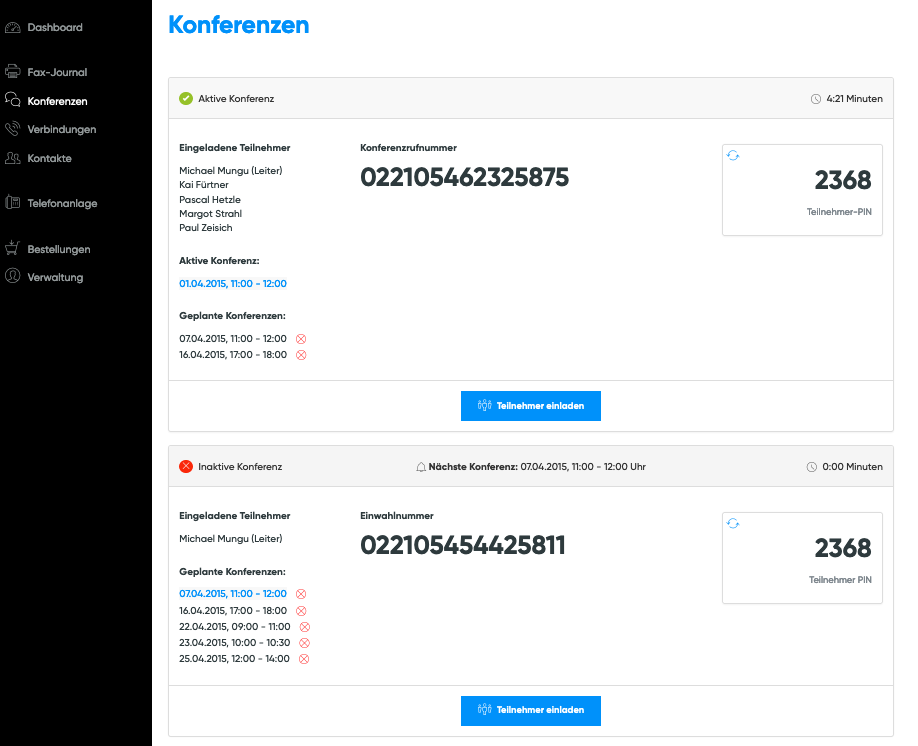Screen dimensions: 918x746
Task: Delete planned conference 16.04.2015 in active conference
Action: [301, 355]
